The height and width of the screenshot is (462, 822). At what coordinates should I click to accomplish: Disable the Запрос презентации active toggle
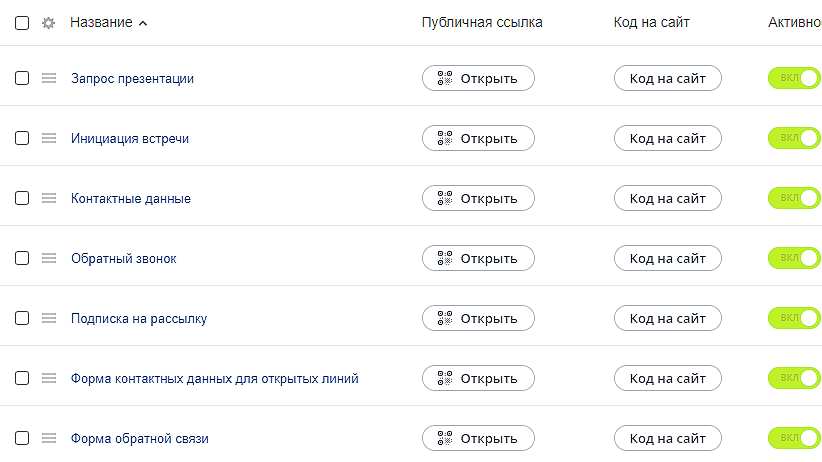click(x=794, y=78)
